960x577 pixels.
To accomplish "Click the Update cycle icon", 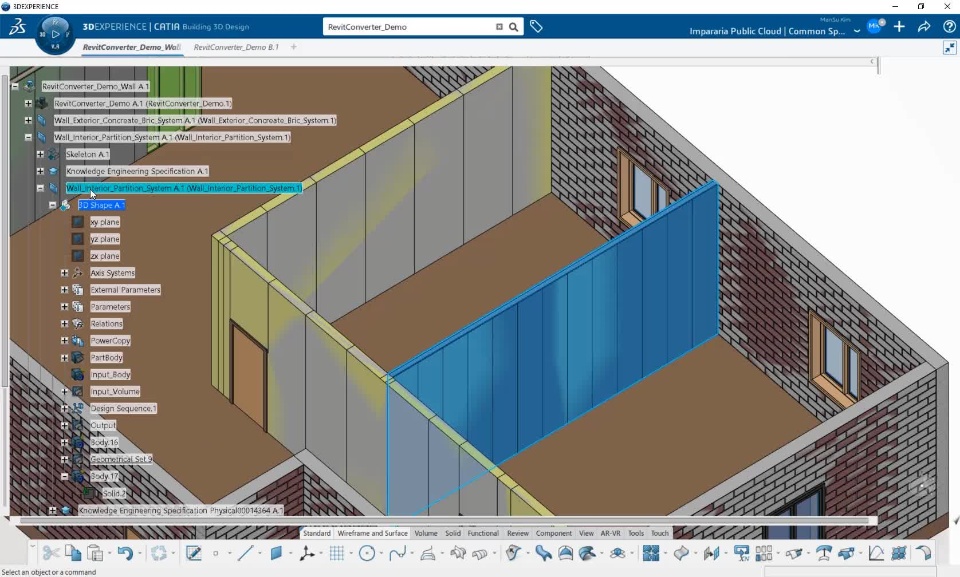I will [x=159, y=553].
